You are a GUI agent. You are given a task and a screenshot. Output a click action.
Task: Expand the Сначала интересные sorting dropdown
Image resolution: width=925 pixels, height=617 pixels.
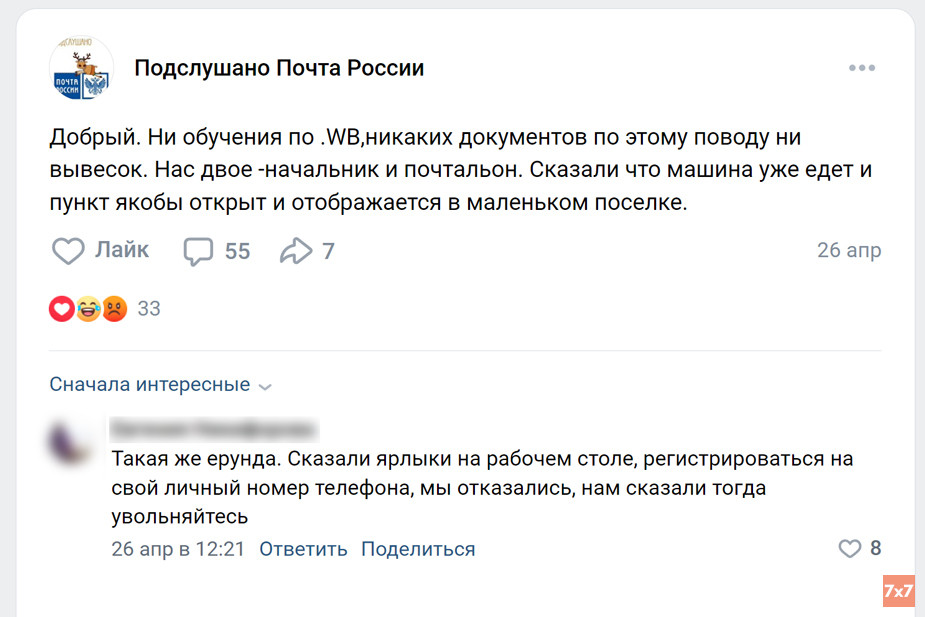[148, 384]
